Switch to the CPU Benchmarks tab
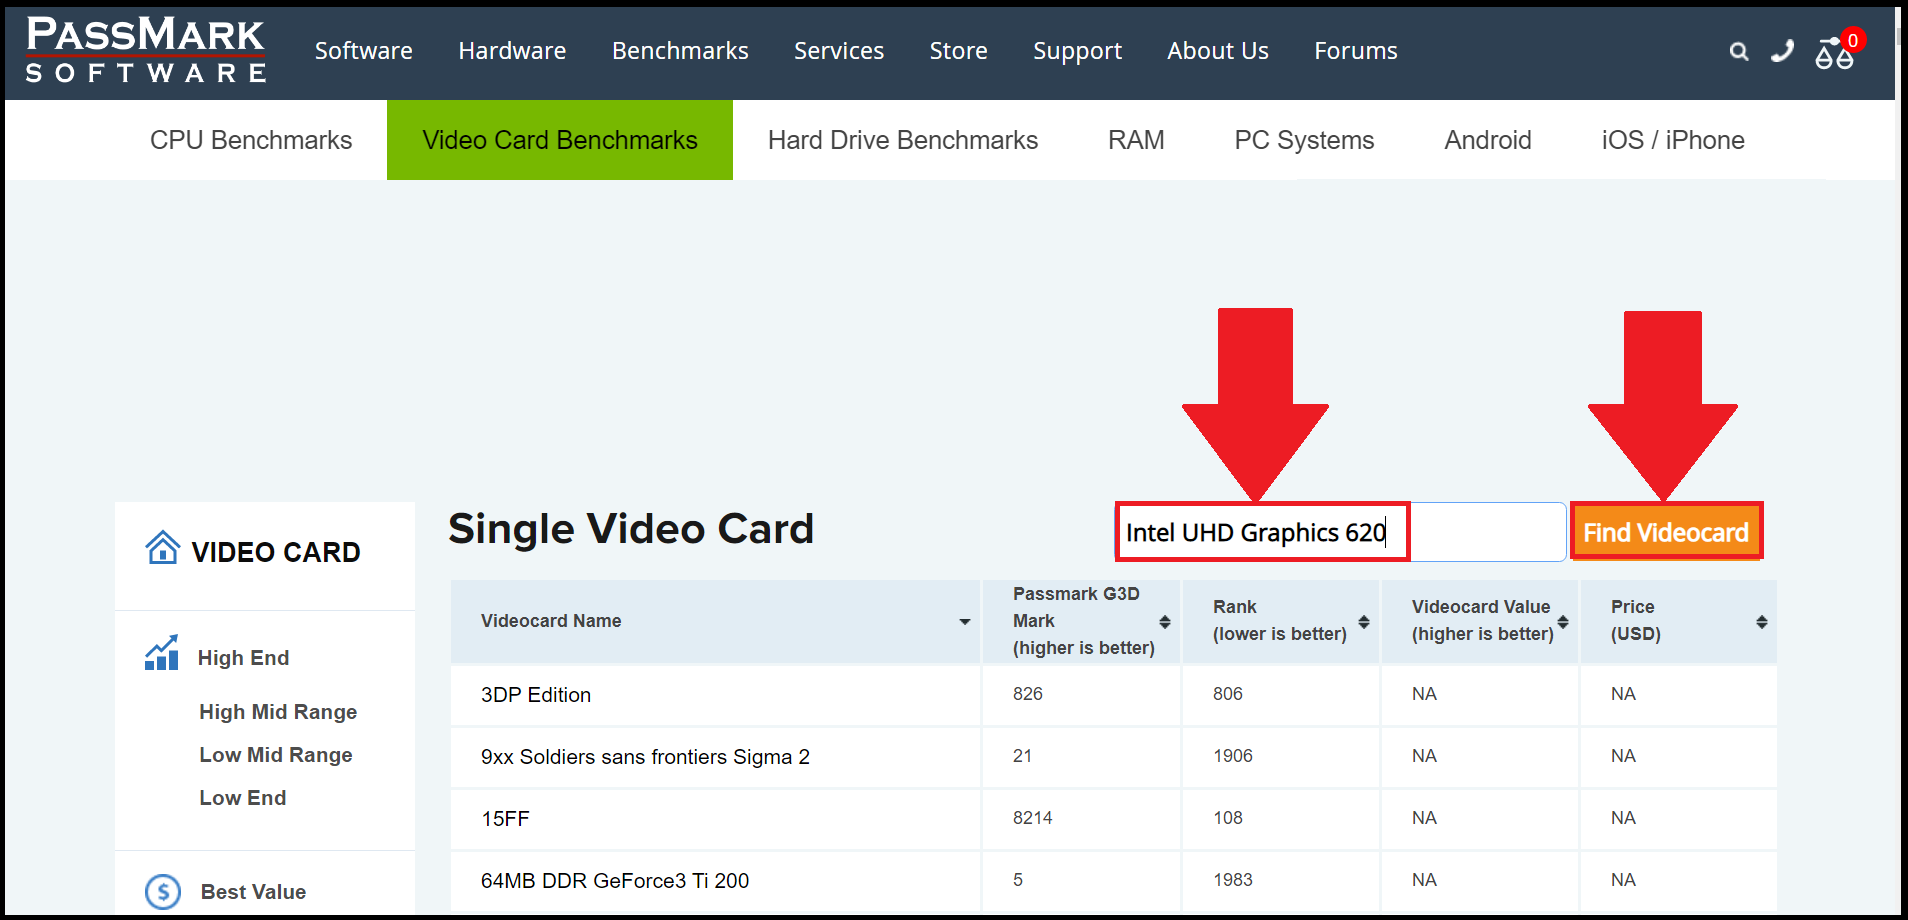 [251, 140]
